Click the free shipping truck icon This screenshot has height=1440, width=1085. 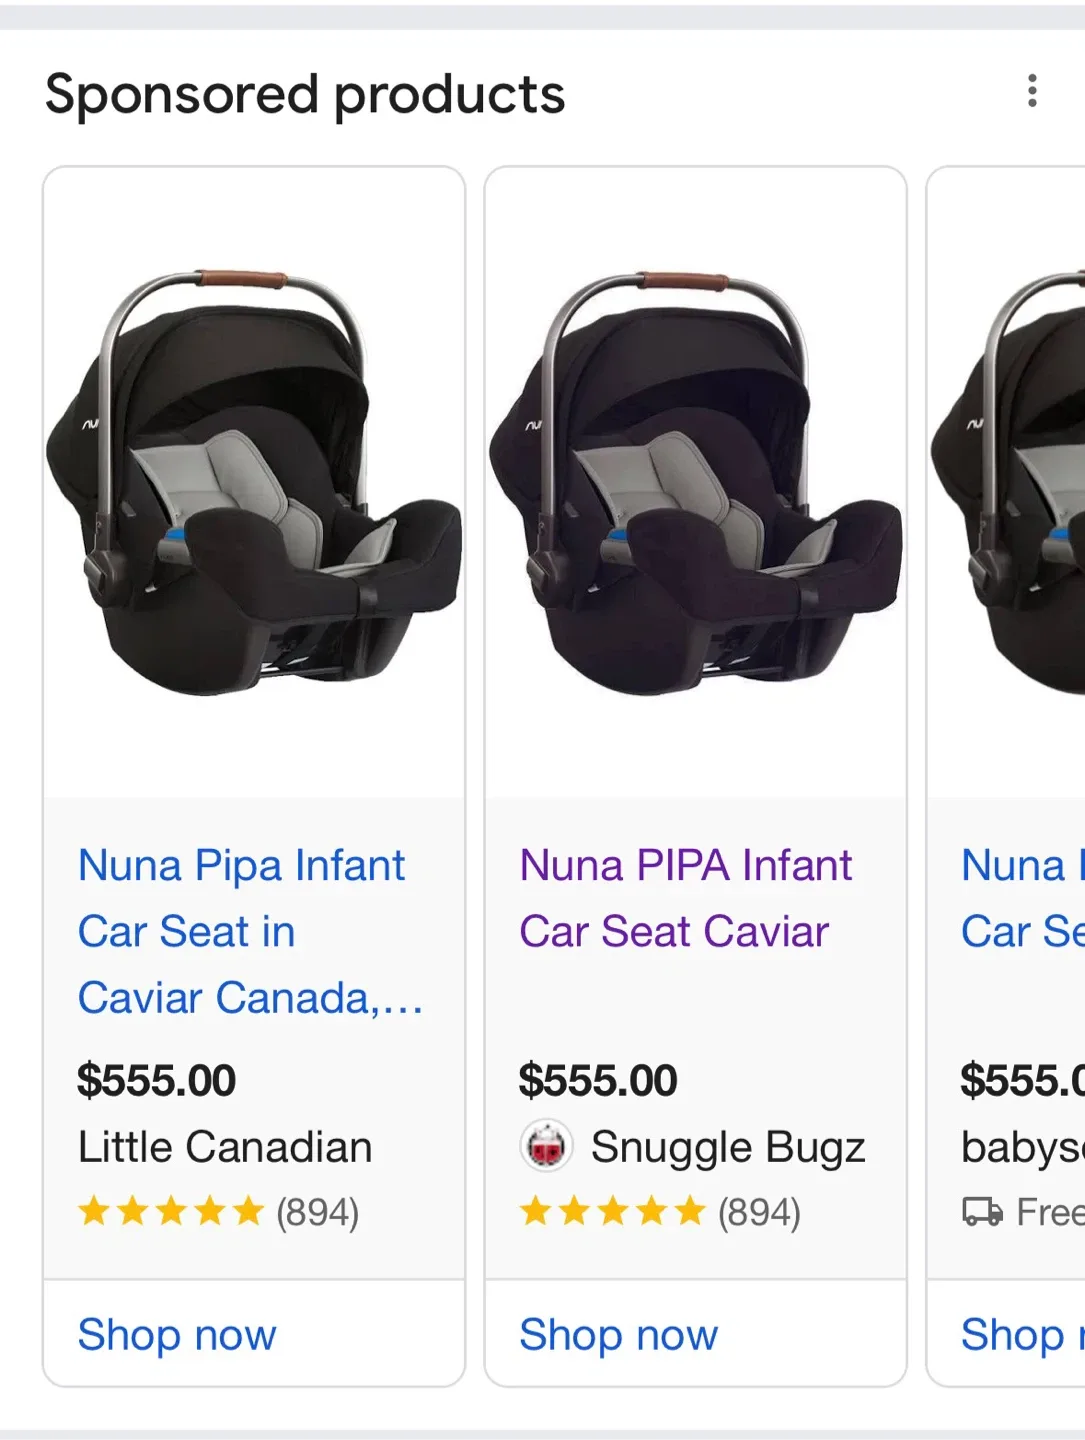click(x=984, y=1212)
